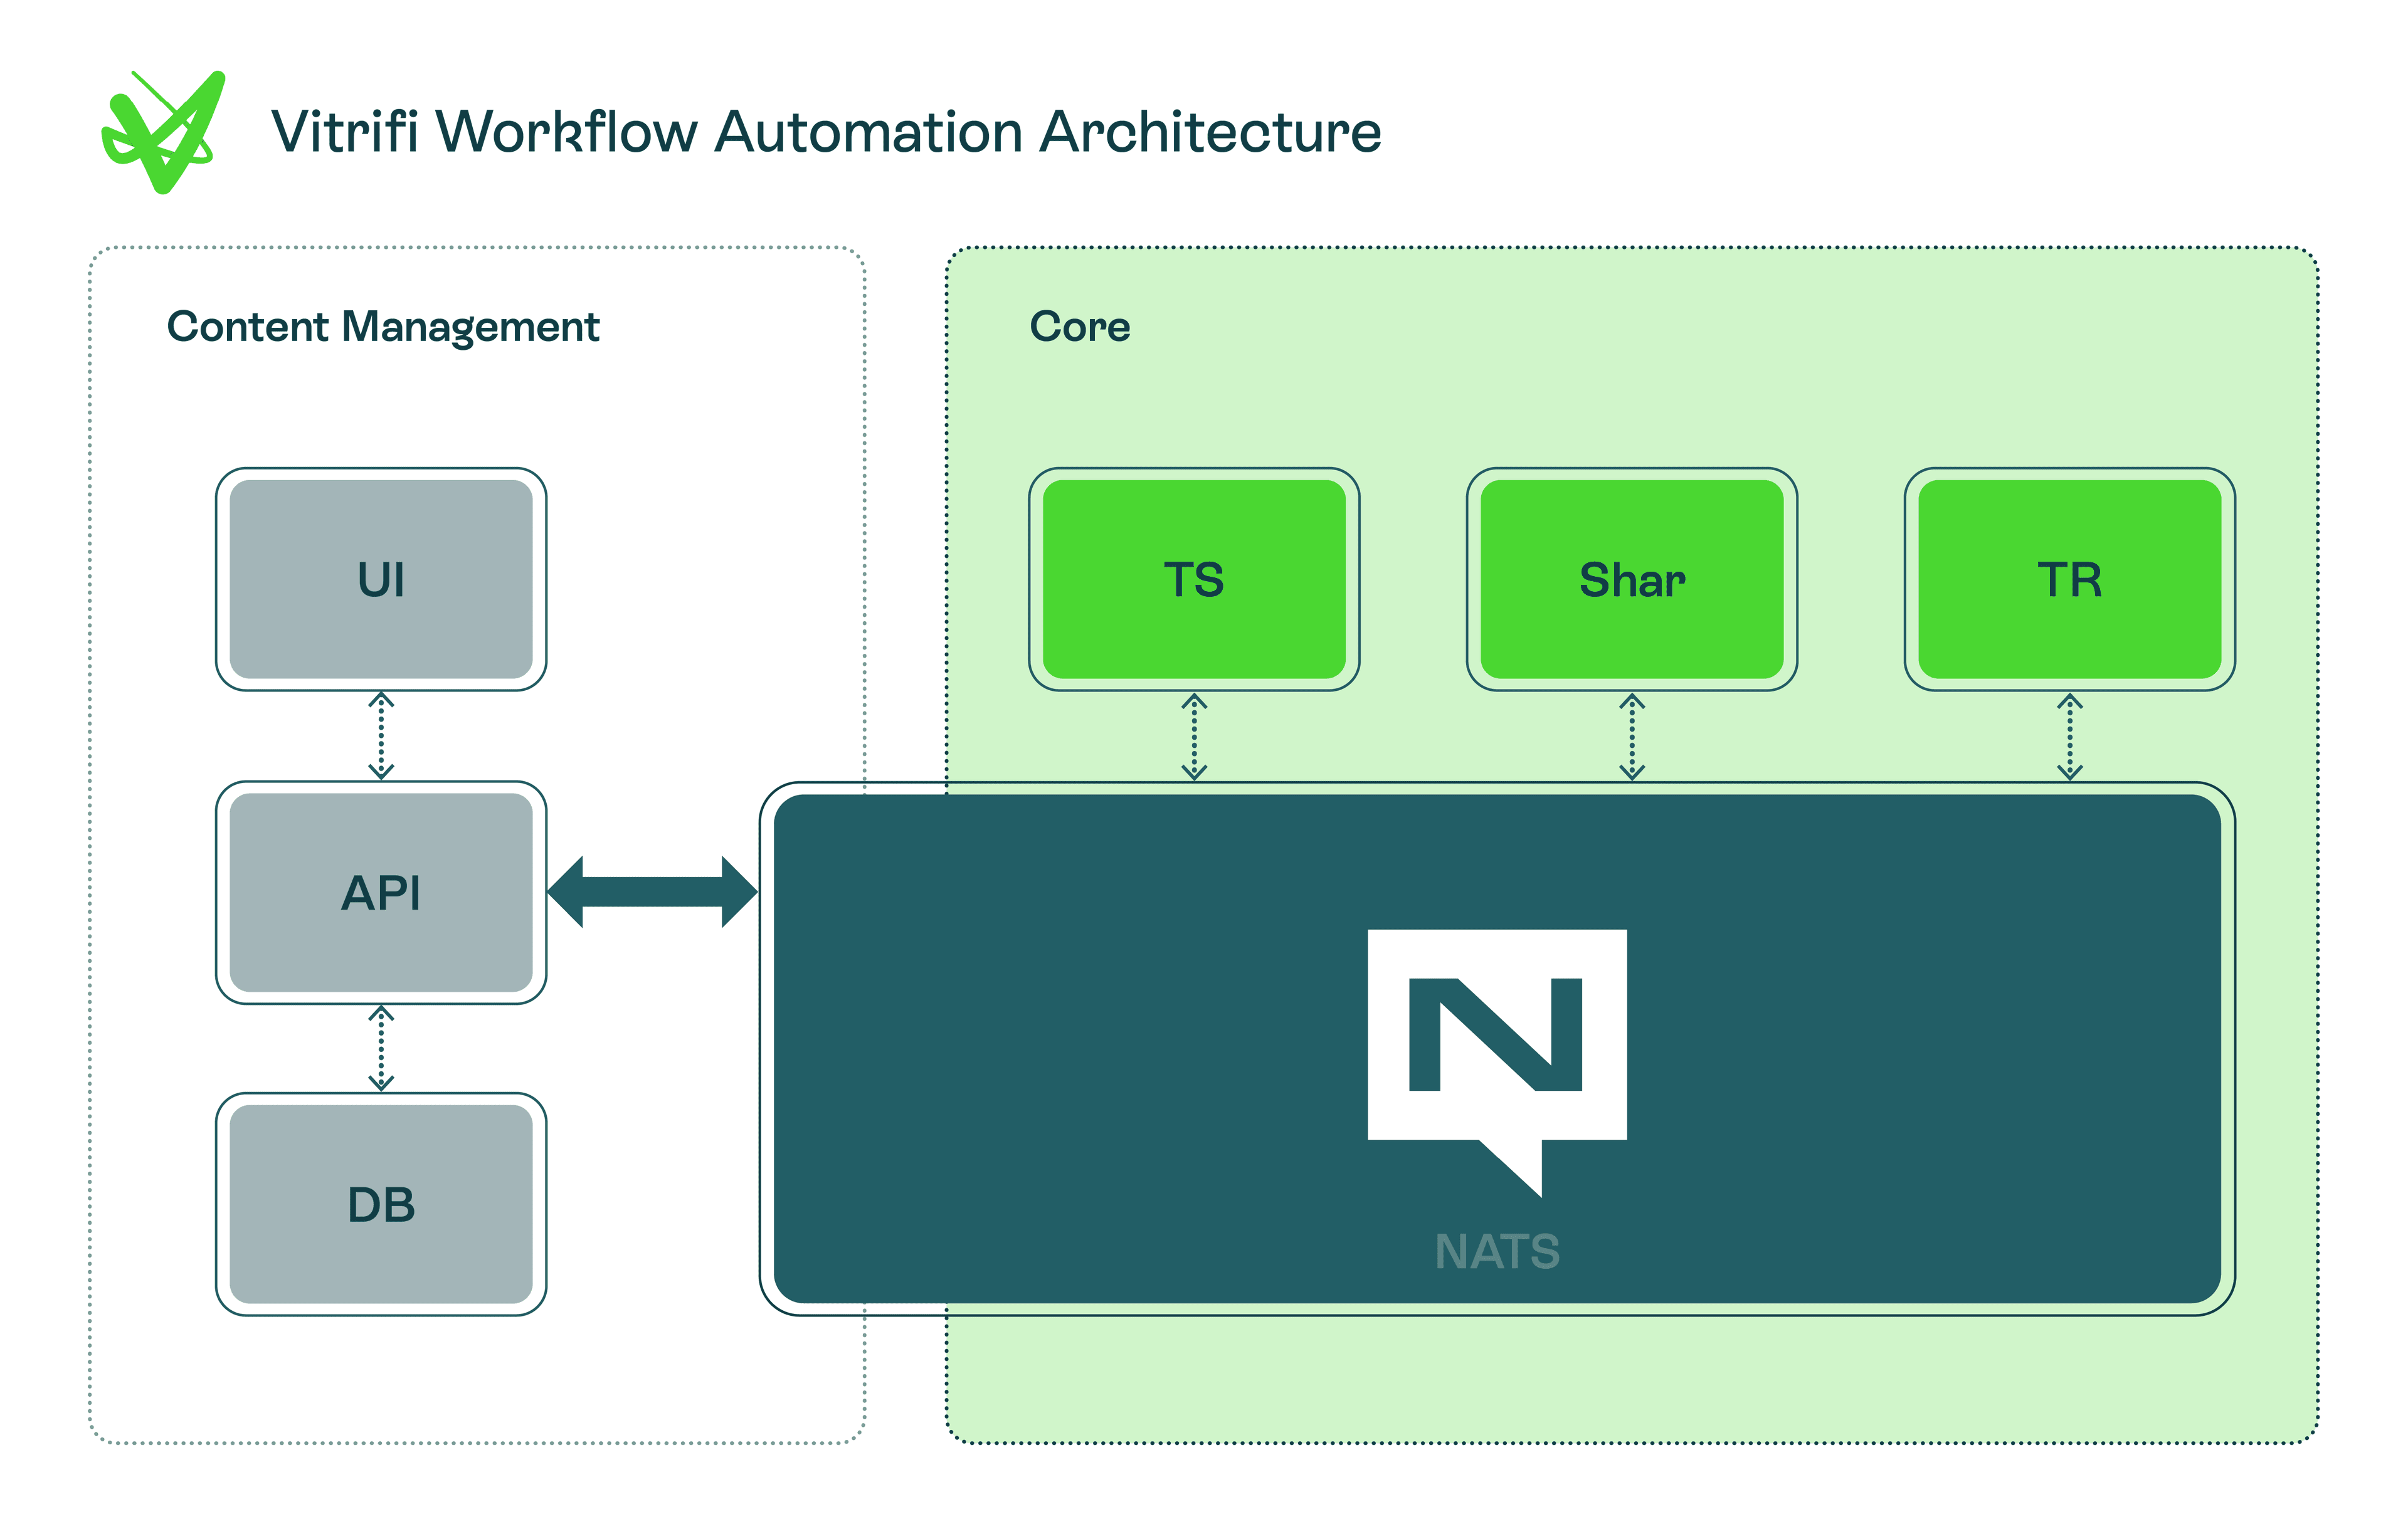Click the Vitrifi Workflow Automation Architecture title
The height and width of the screenshot is (1539, 2408).
[826, 132]
